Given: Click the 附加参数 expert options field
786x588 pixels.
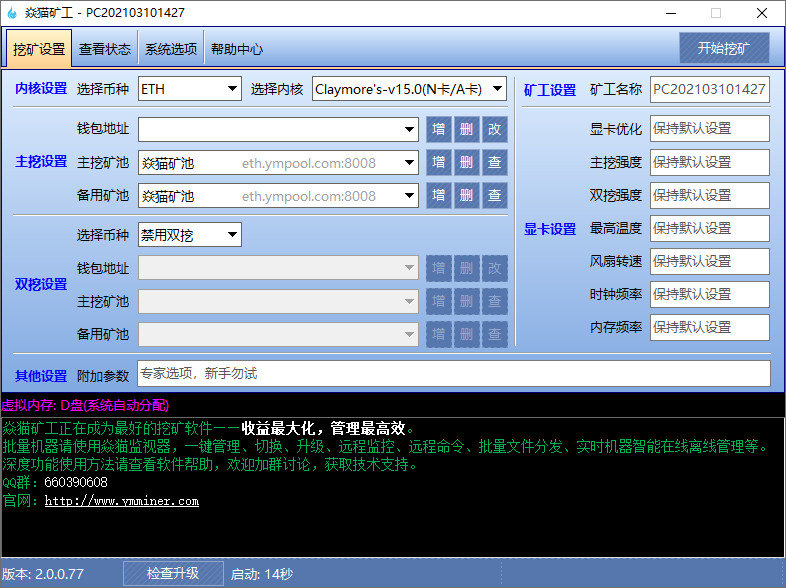Looking at the screenshot, I should coord(454,373).
